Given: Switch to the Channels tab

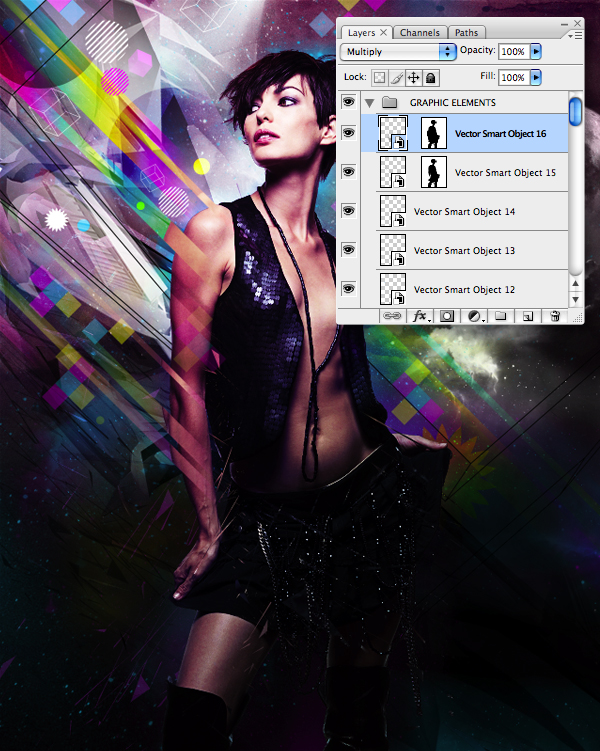Looking at the screenshot, I should [x=419, y=33].
